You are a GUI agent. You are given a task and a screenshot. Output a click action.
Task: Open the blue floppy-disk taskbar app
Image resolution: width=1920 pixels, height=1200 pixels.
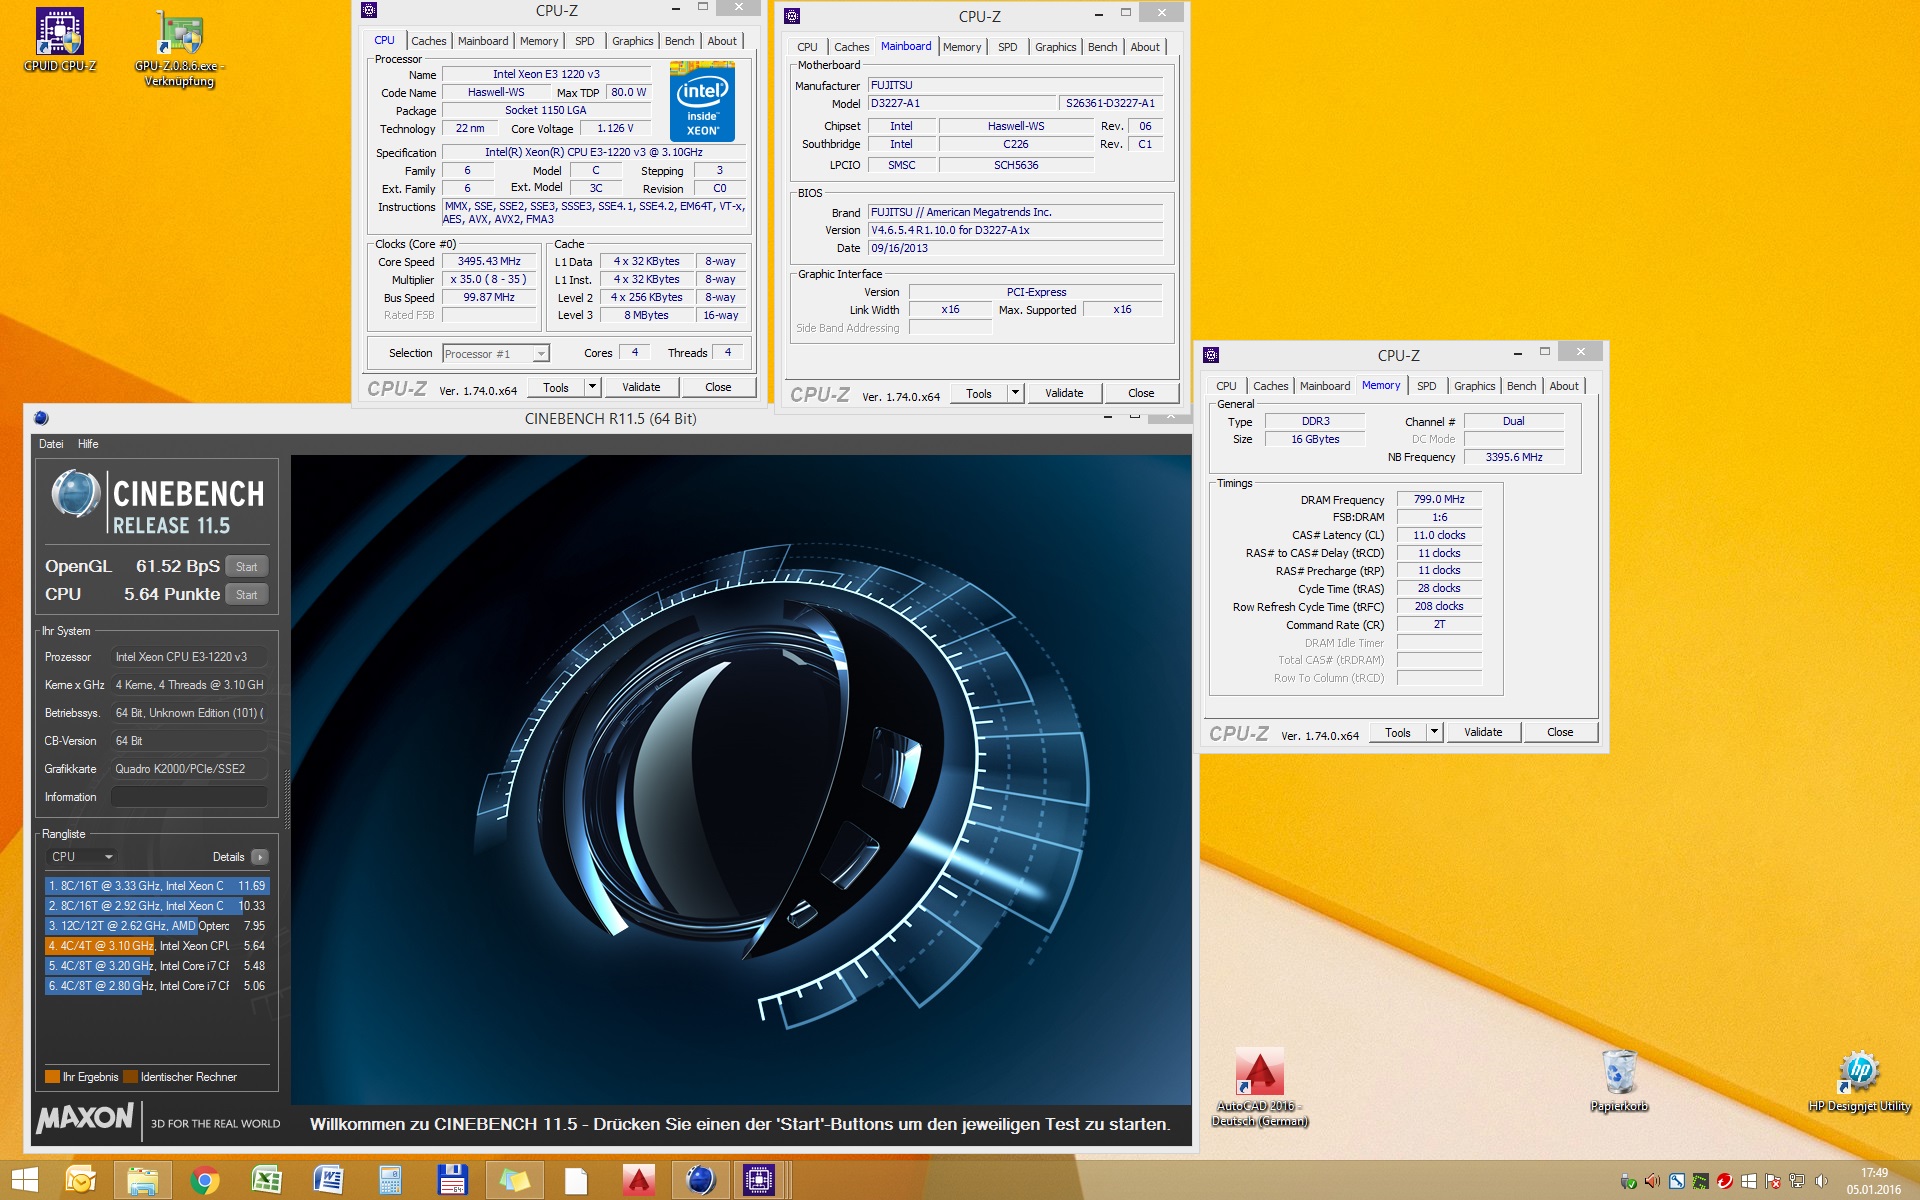pyautogui.click(x=452, y=1180)
